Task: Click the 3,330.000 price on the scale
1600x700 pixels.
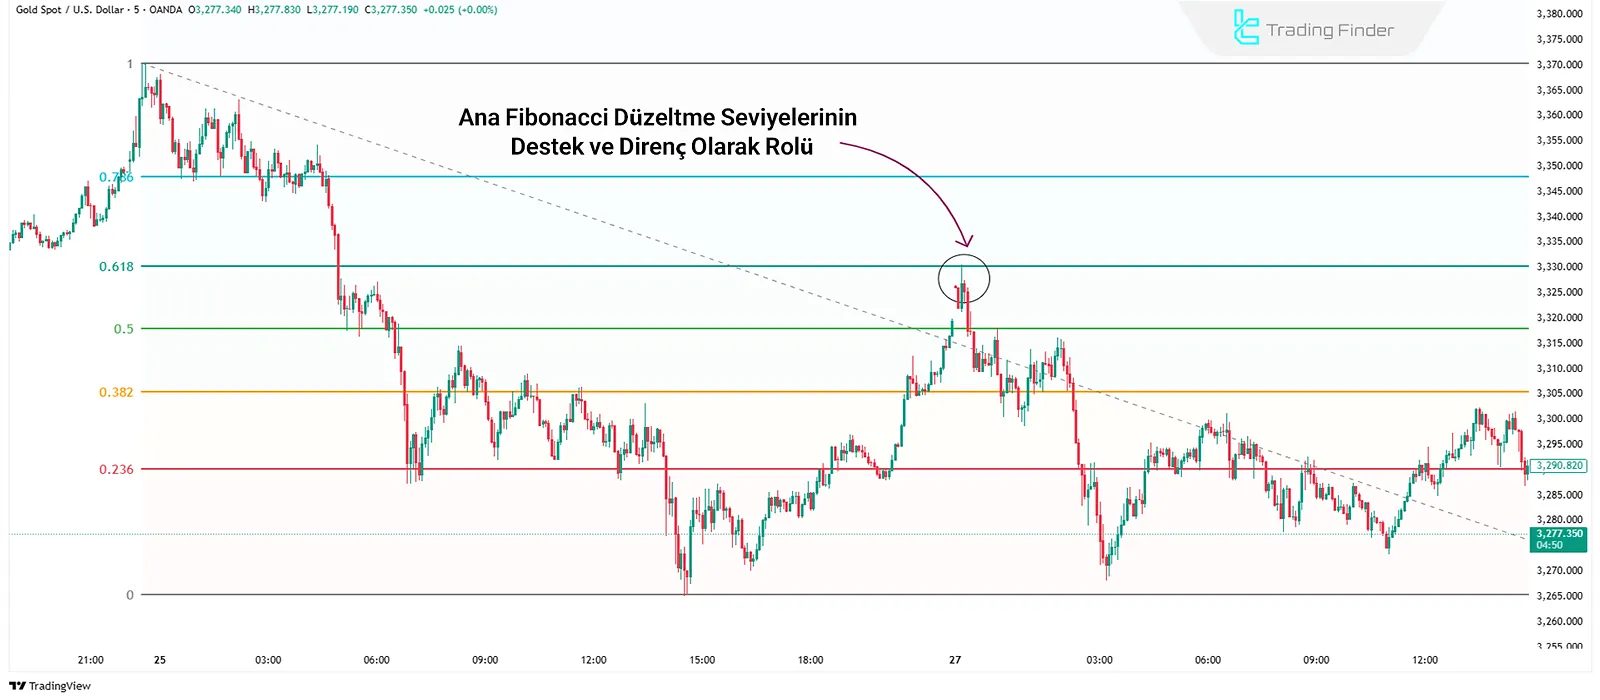Action: (1559, 267)
